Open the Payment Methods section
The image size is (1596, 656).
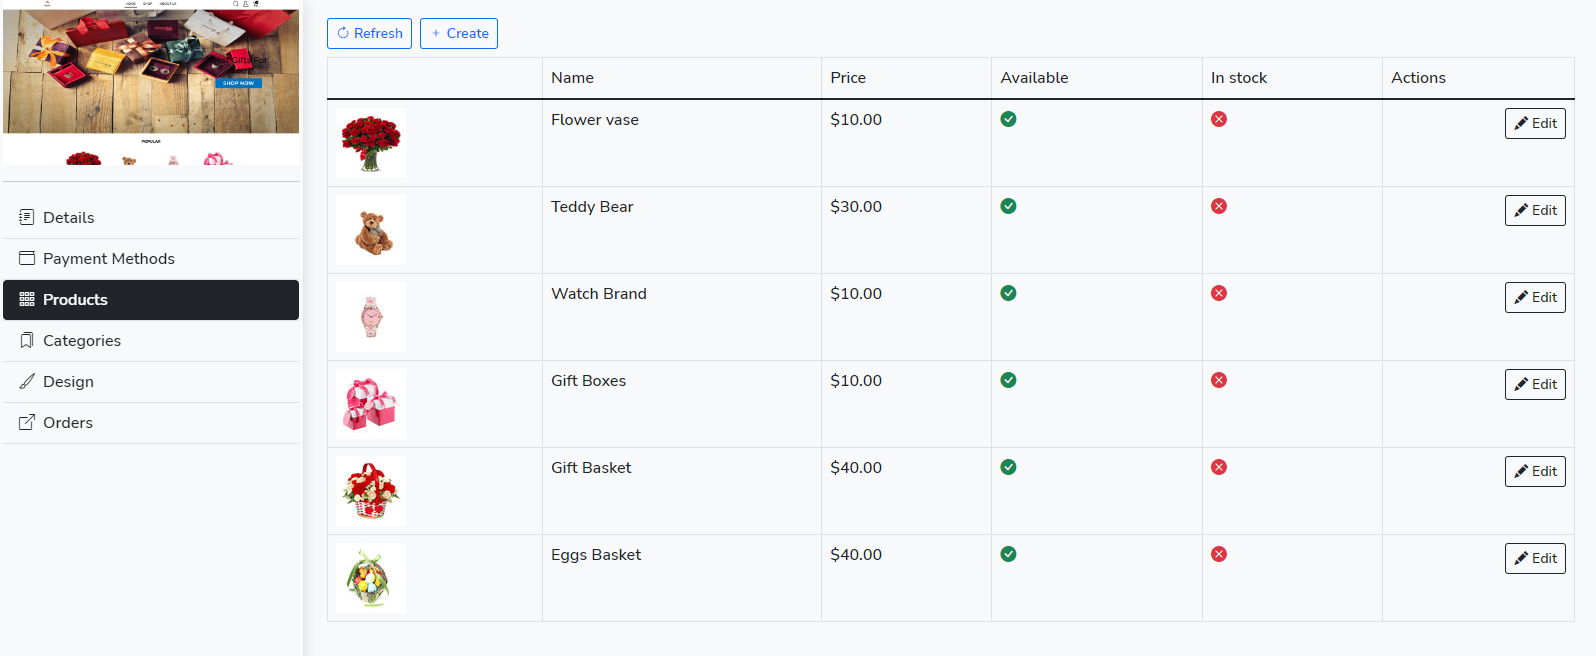pos(108,258)
